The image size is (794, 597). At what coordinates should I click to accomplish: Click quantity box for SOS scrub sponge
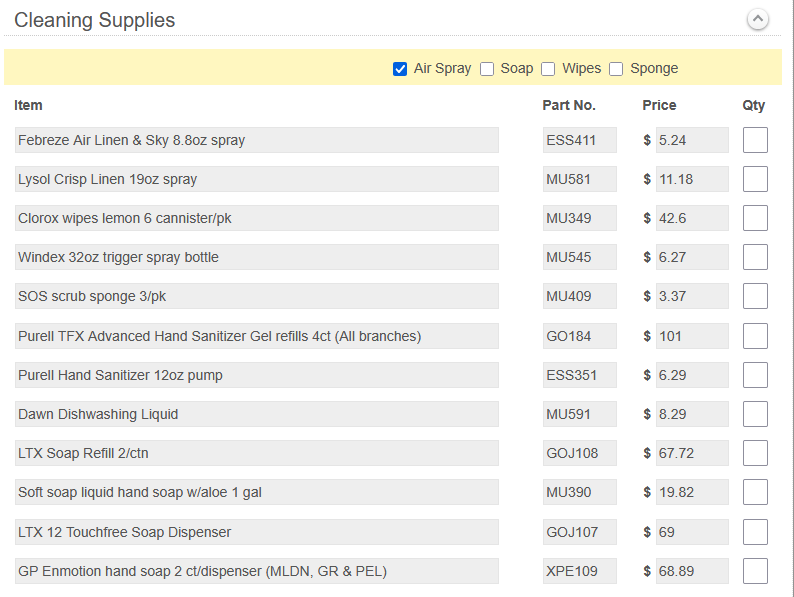tap(755, 296)
